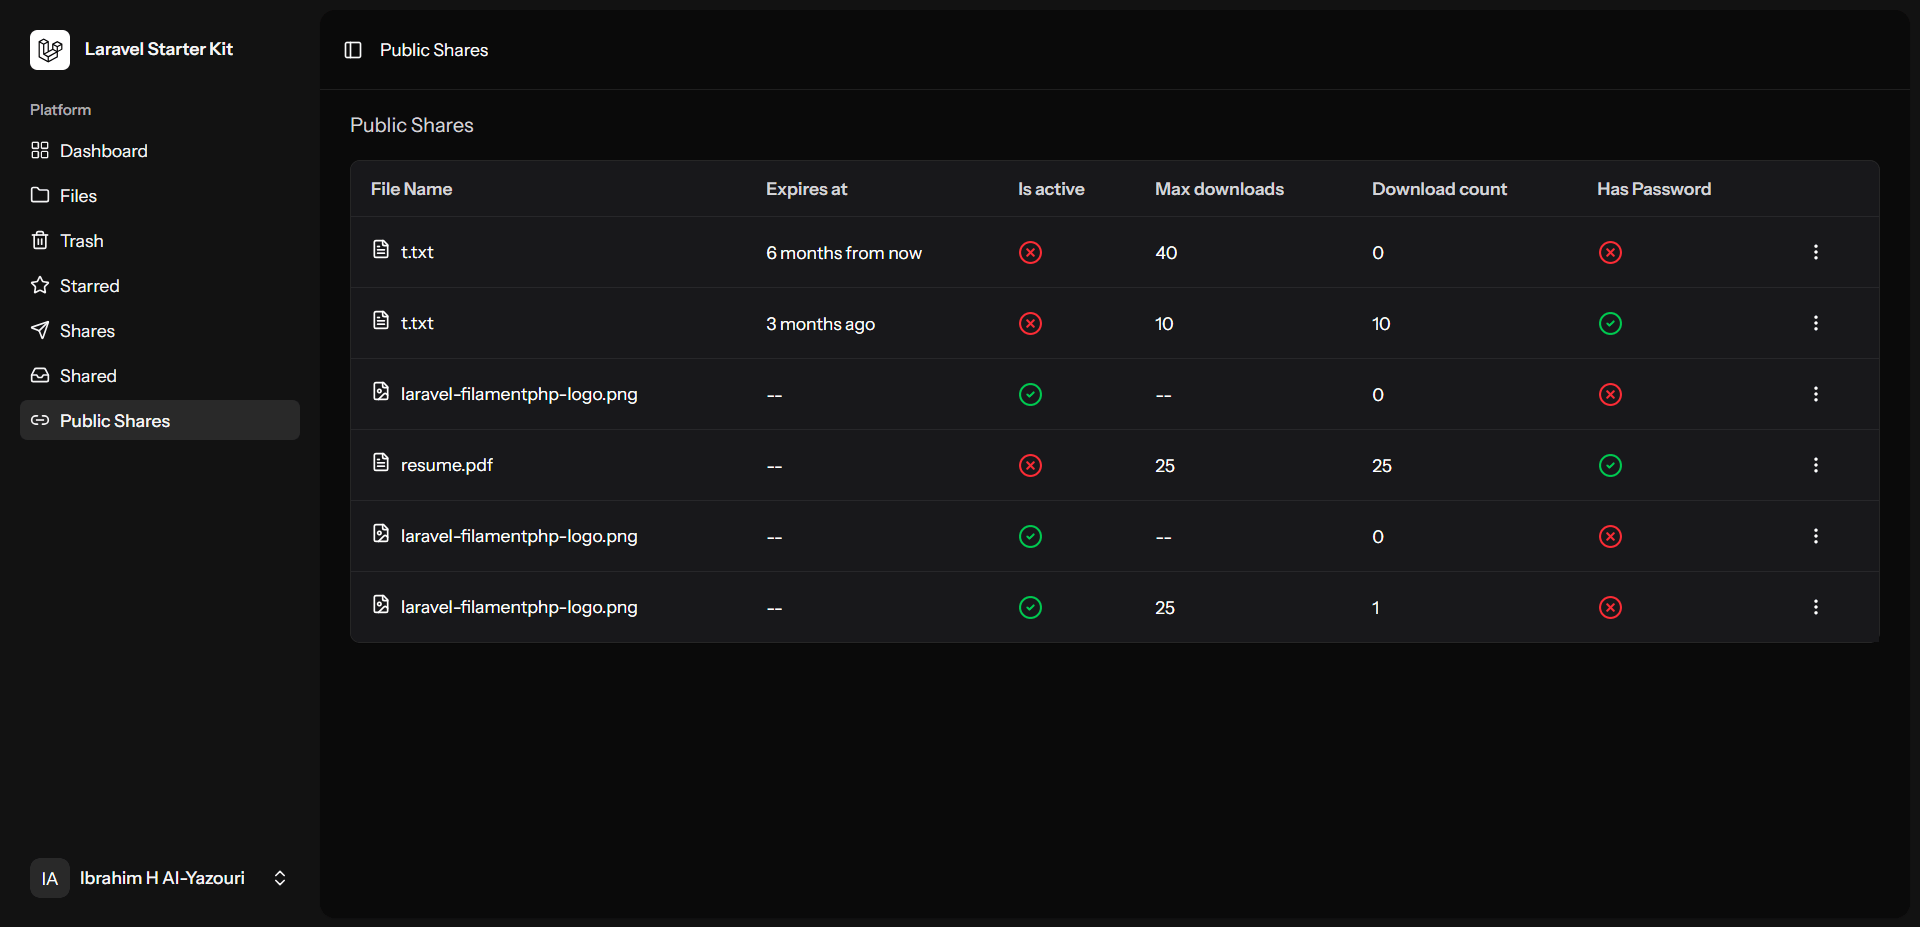This screenshot has height=927, width=1920.
Task: Click no-password icon for t.txt with 40 max downloads
Action: 1610,252
